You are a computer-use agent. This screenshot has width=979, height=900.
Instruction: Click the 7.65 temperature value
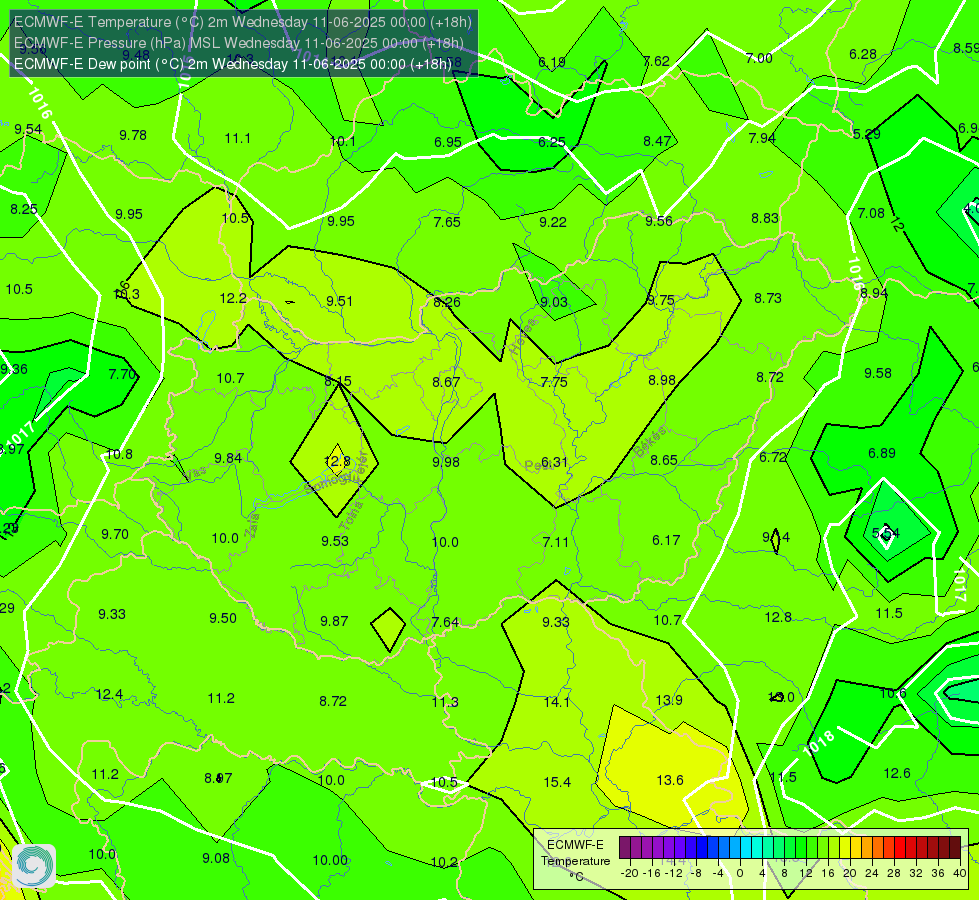[x=447, y=222]
